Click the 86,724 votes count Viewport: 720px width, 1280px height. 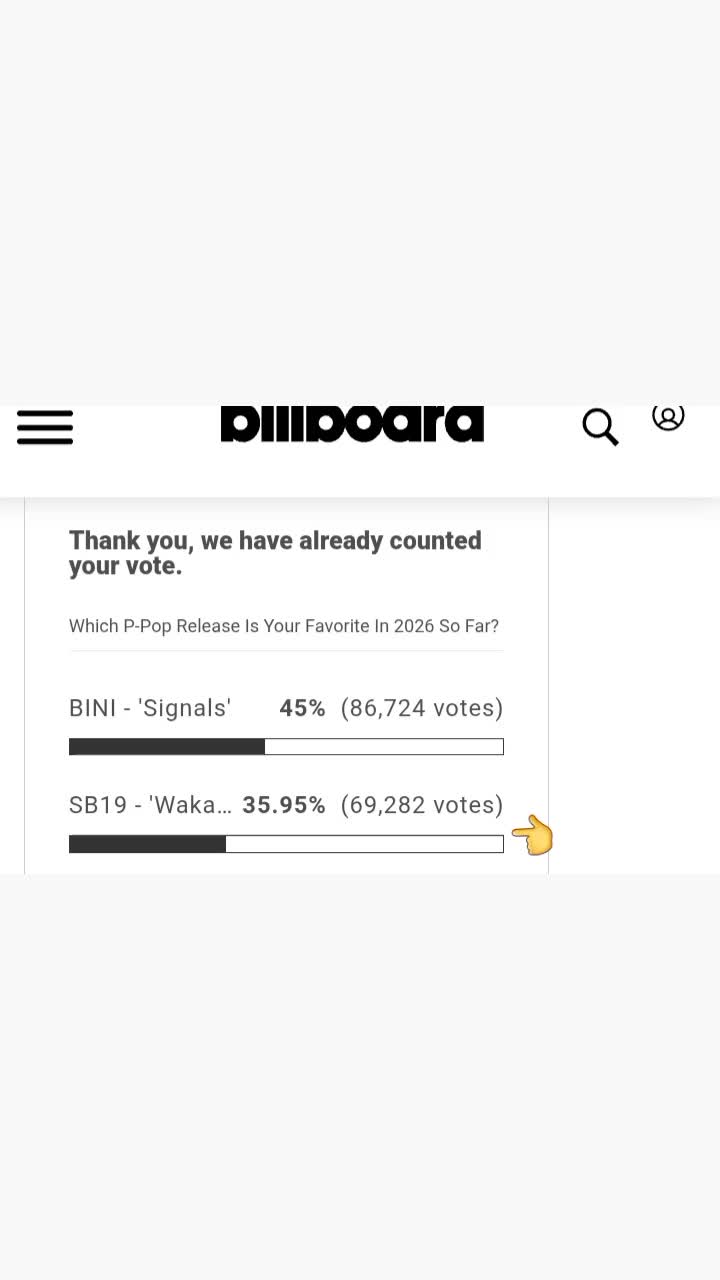[x=422, y=708]
